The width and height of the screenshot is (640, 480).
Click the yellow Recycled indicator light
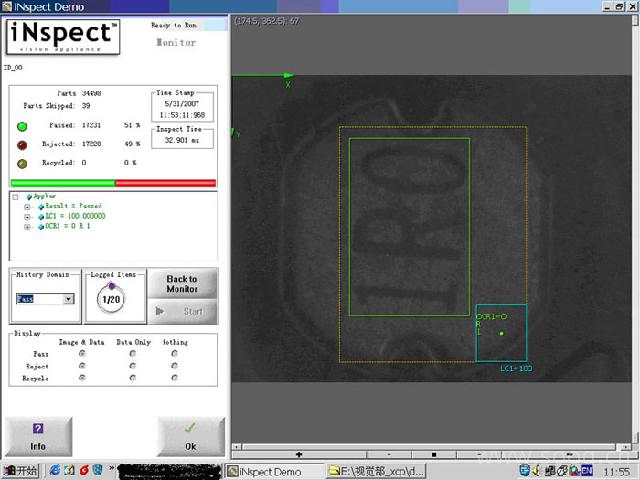(x=21, y=162)
